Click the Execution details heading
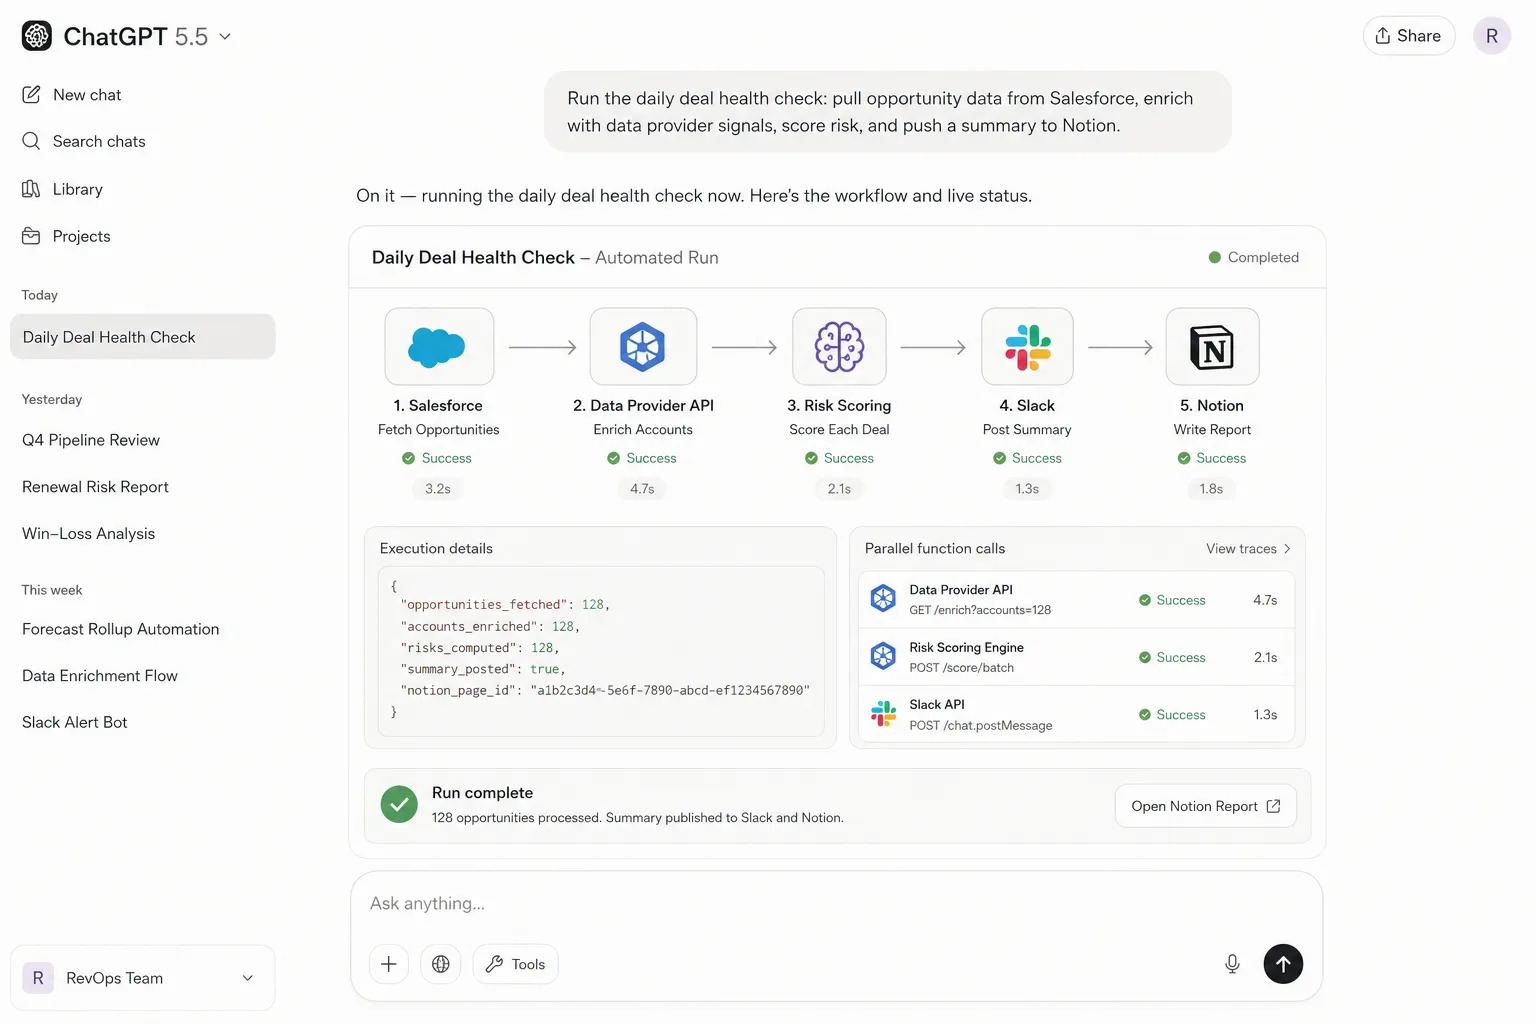1536x1024 pixels. [x=436, y=549]
